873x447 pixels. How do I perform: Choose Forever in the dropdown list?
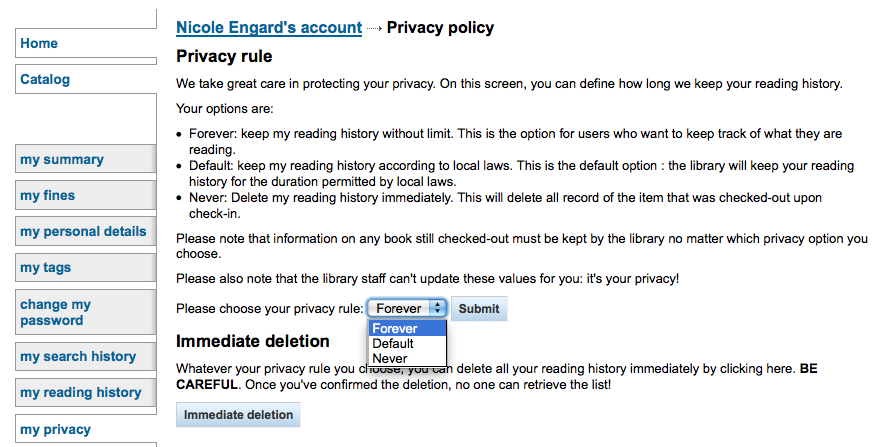point(408,328)
